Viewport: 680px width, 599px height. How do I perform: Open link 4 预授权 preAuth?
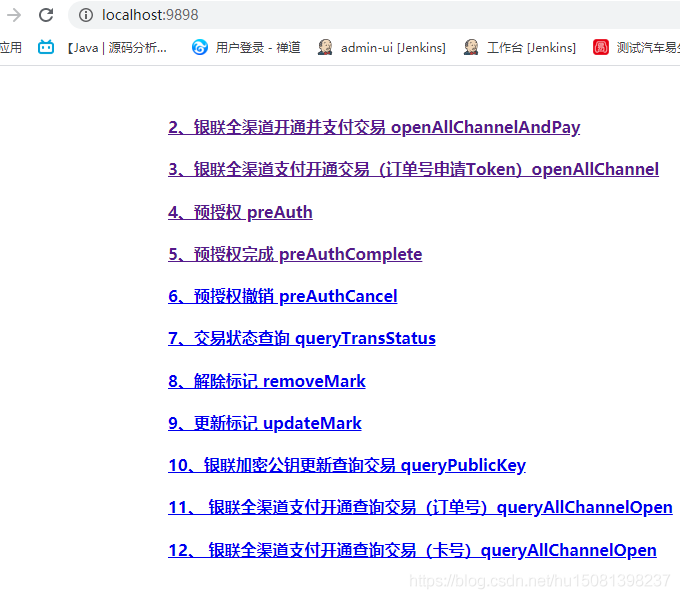click(240, 212)
